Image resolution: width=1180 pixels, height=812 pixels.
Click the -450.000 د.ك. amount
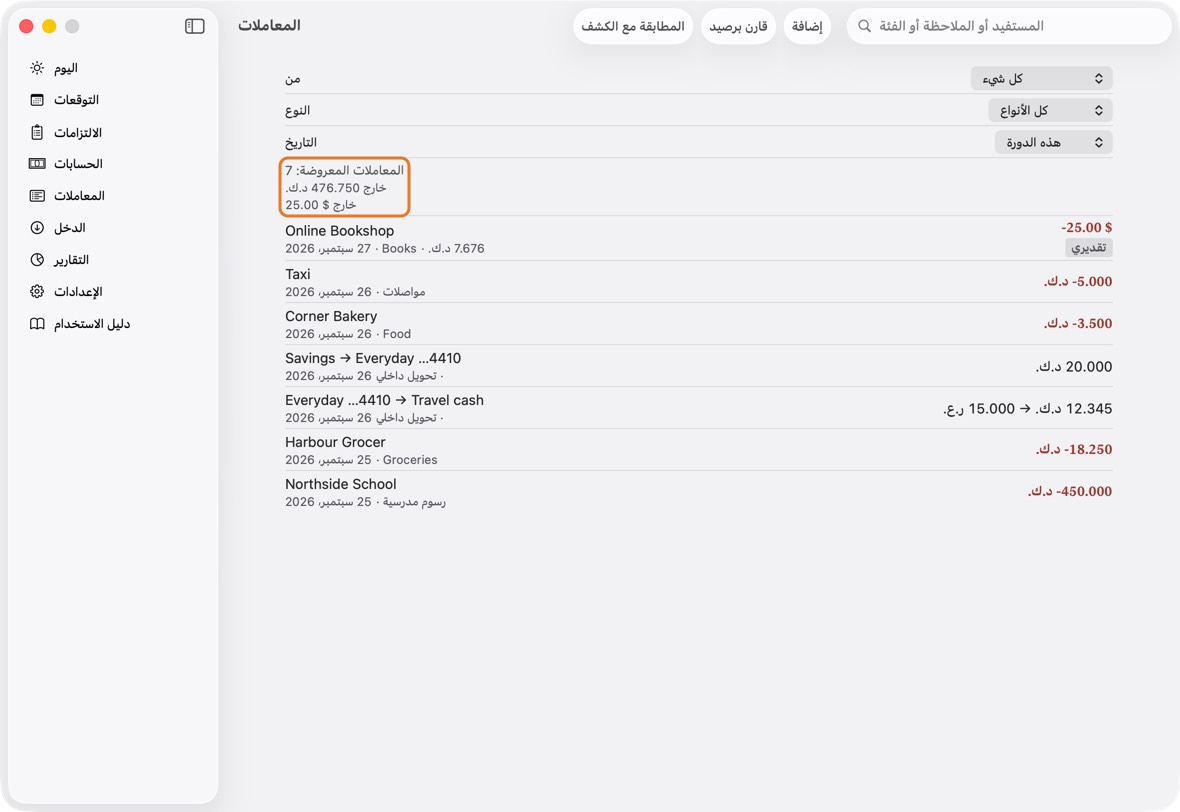[1070, 491]
